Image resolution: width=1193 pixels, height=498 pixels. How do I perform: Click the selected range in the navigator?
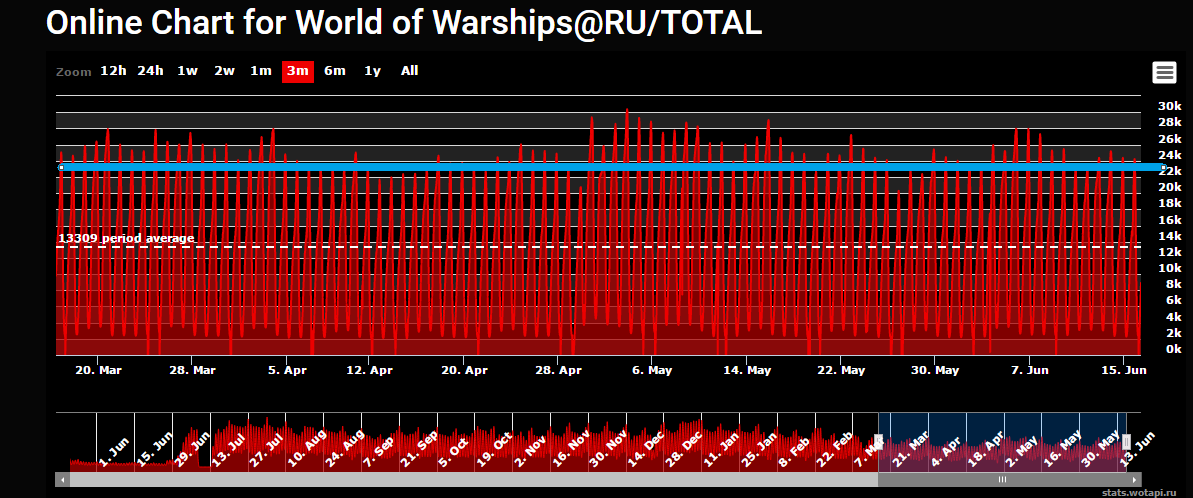point(1002,442)
